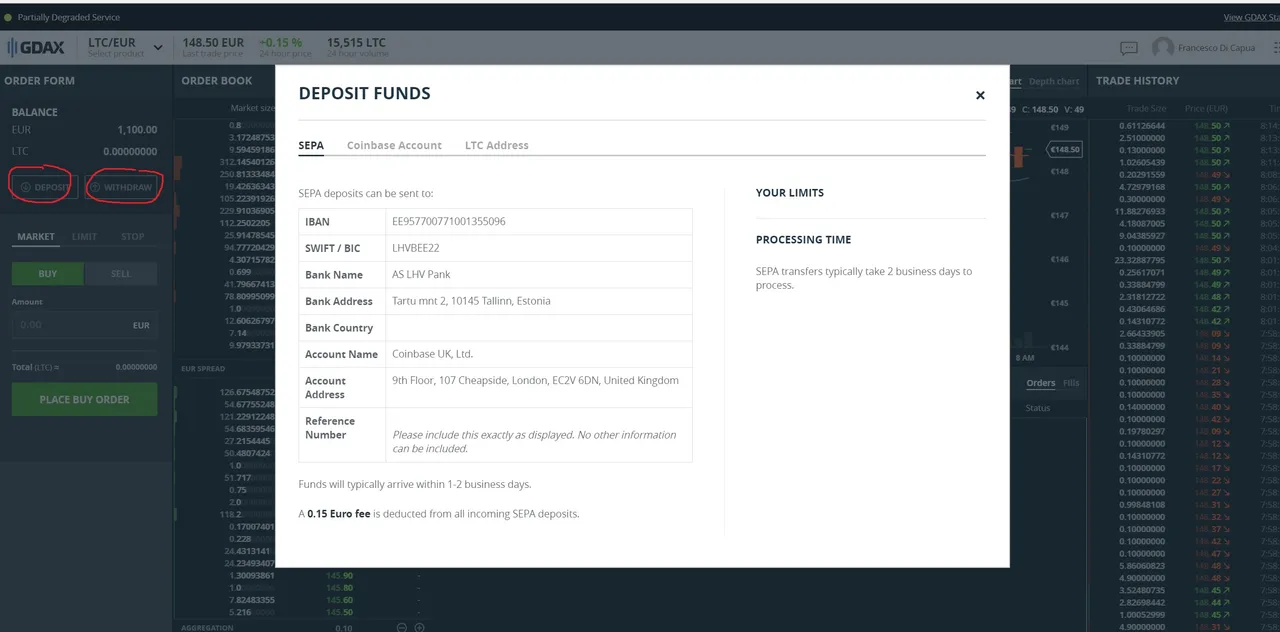
Task: Increase order book aggregation with plus icon
Action: click(420, 627)
